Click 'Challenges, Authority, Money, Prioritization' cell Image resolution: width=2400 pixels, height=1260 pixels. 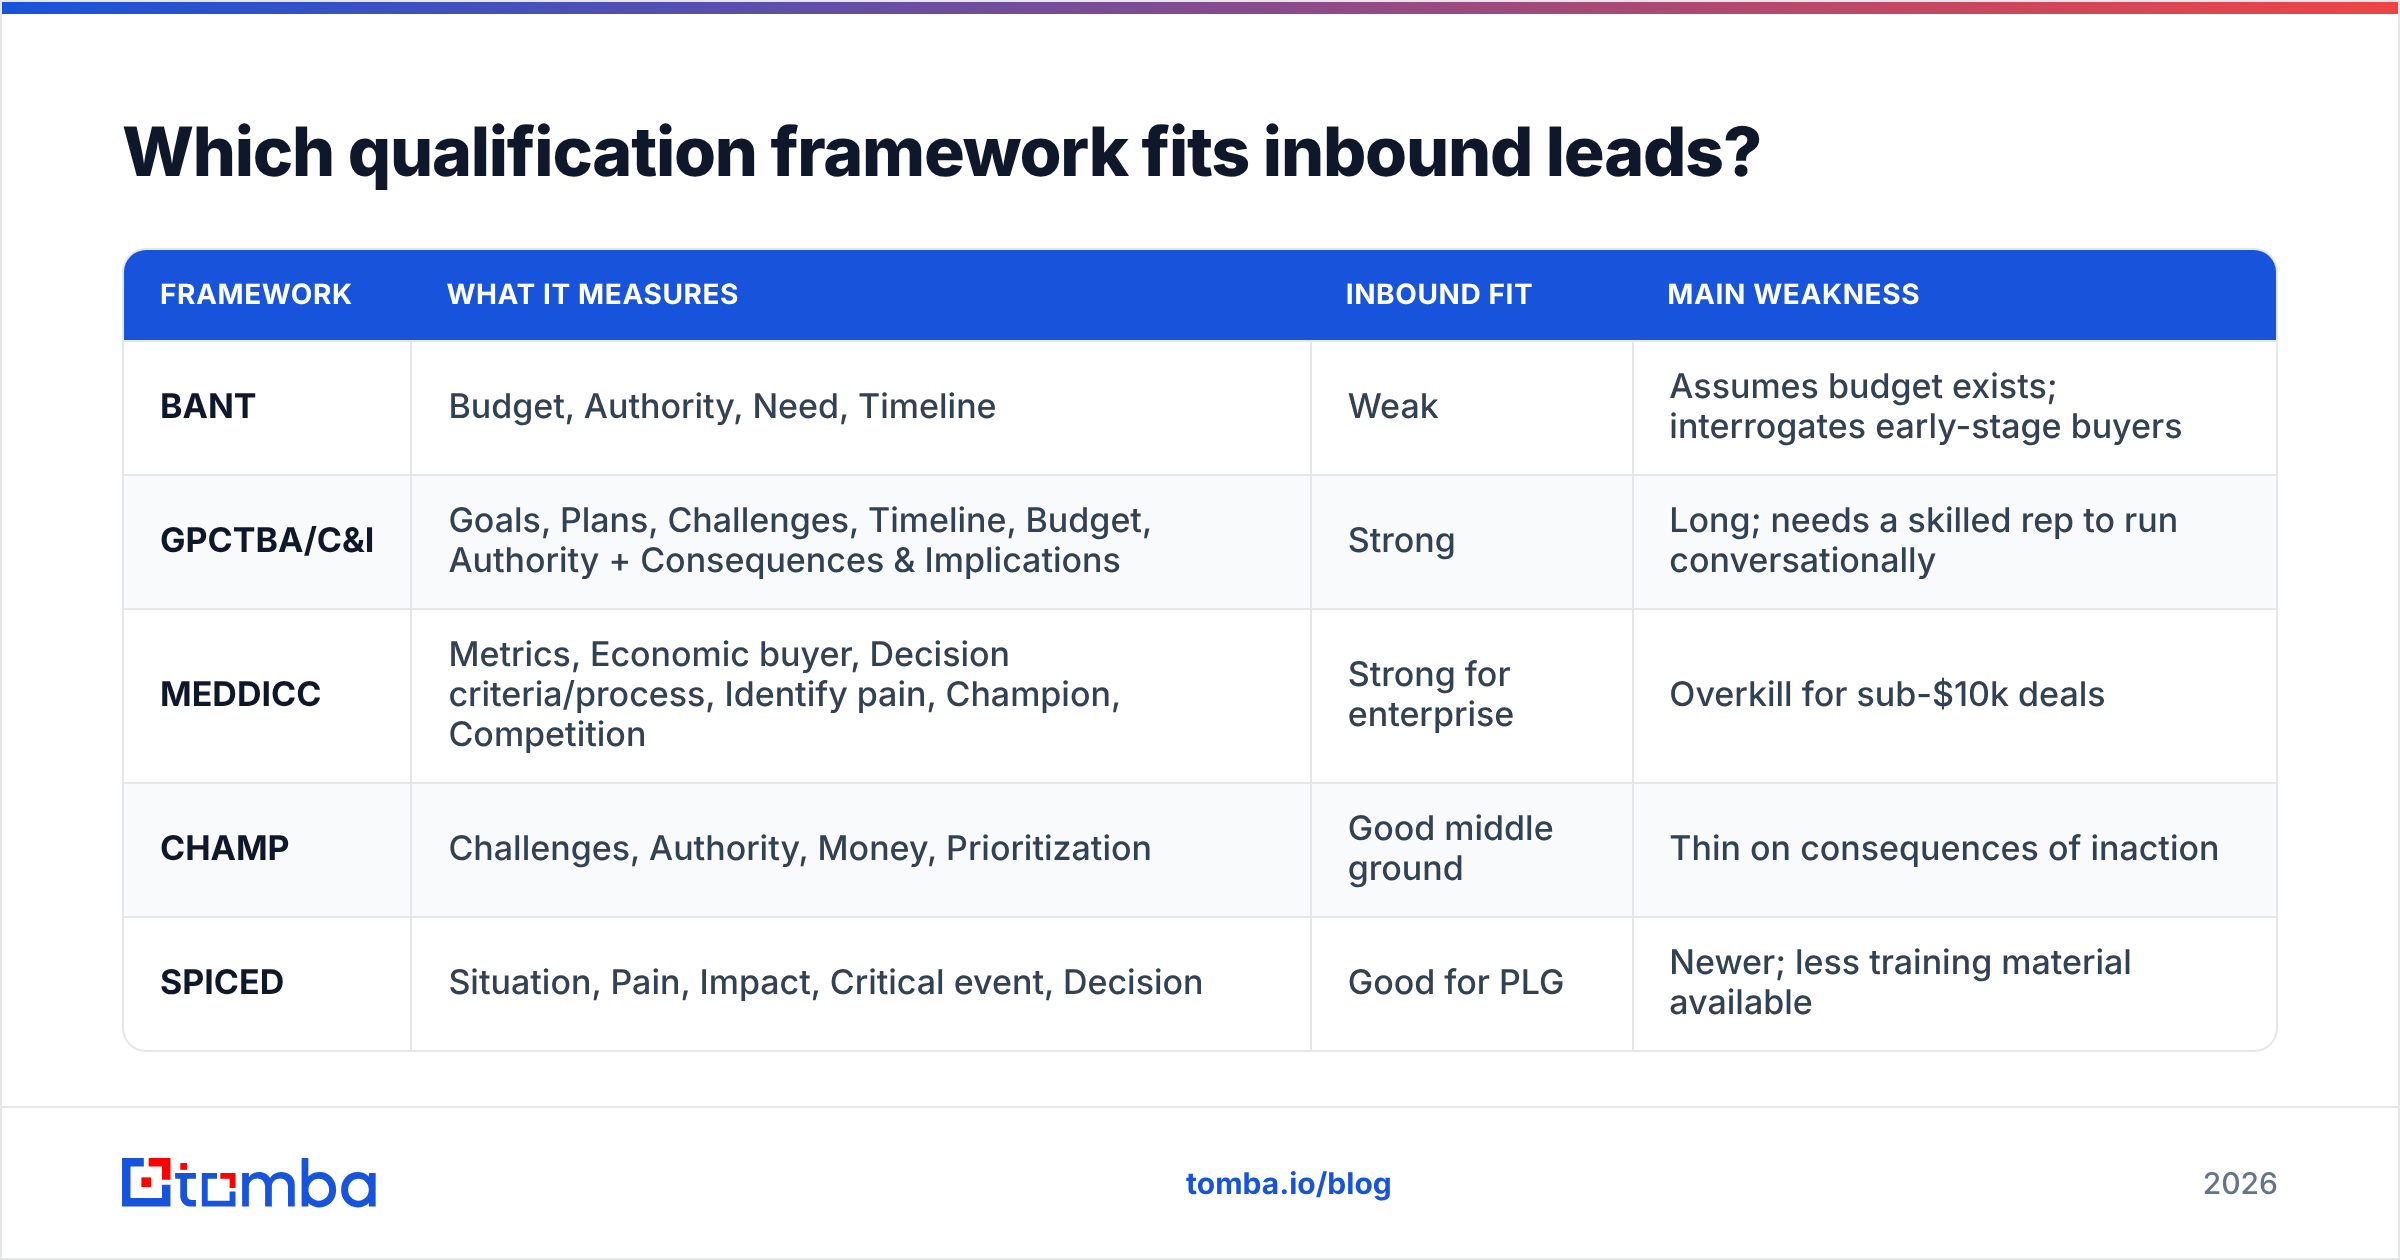[861, 849]
